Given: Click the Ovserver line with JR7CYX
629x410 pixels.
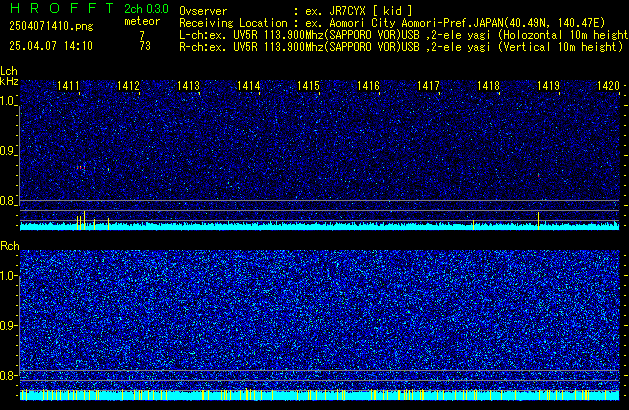Looking at the screenshot, I should pos(296,11).
